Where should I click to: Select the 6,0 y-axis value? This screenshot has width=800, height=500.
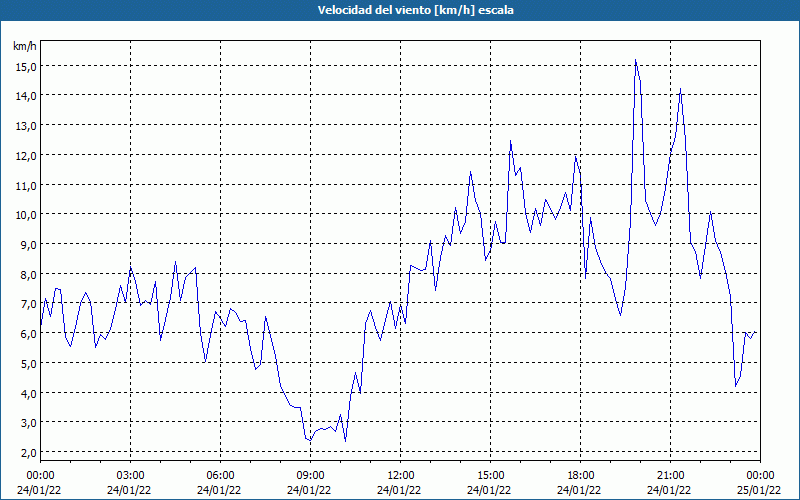[x=28, y=334]
